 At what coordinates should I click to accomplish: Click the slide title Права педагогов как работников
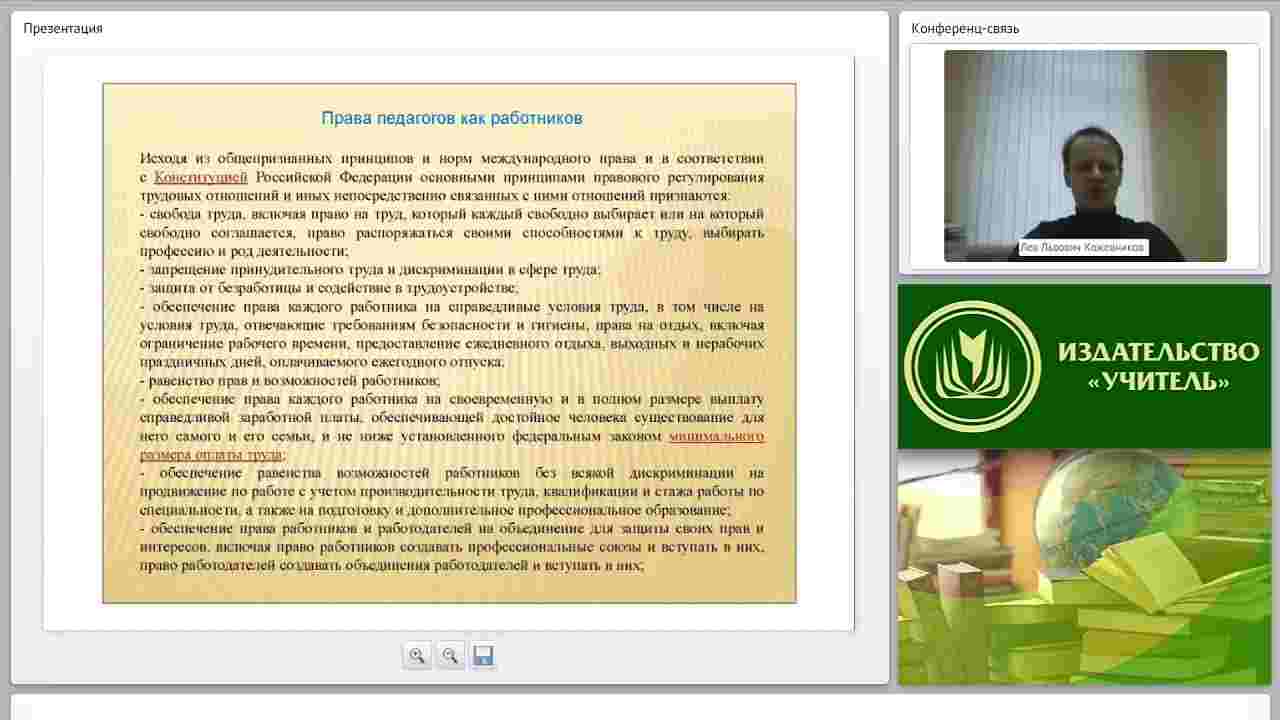[449, 117]
